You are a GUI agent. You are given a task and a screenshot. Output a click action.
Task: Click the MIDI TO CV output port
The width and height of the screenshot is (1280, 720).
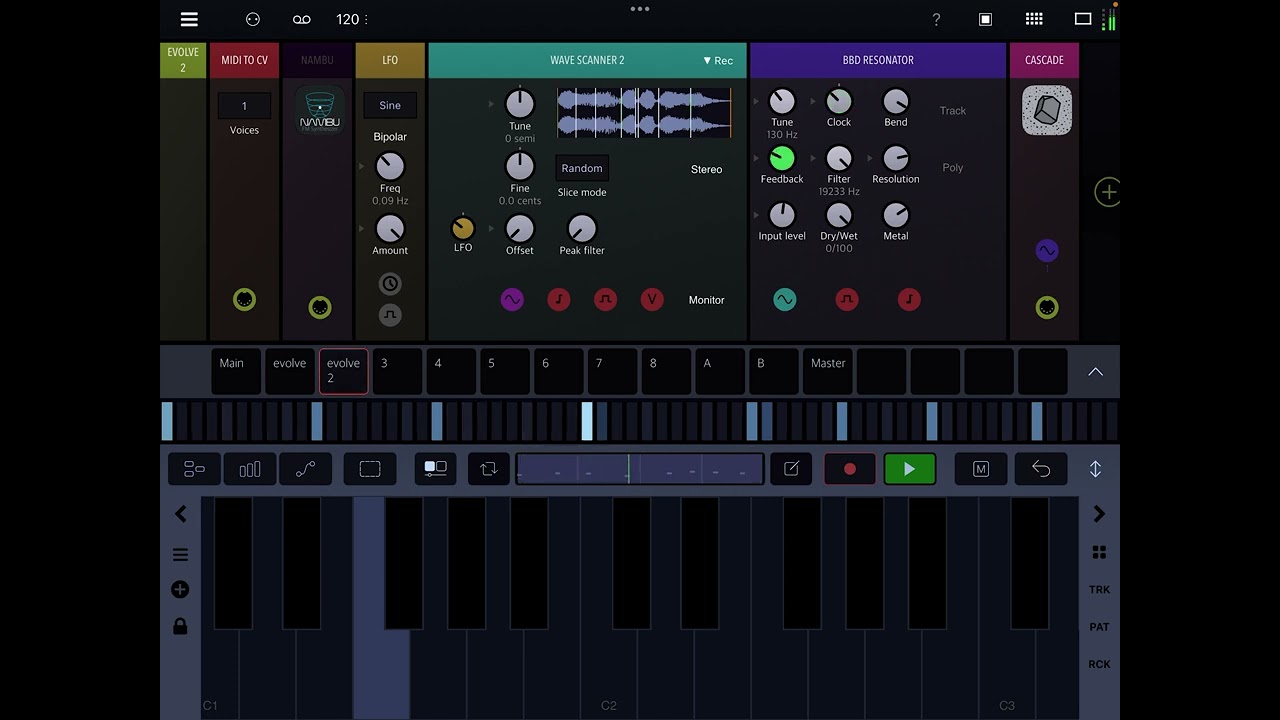tap(244, 300)
